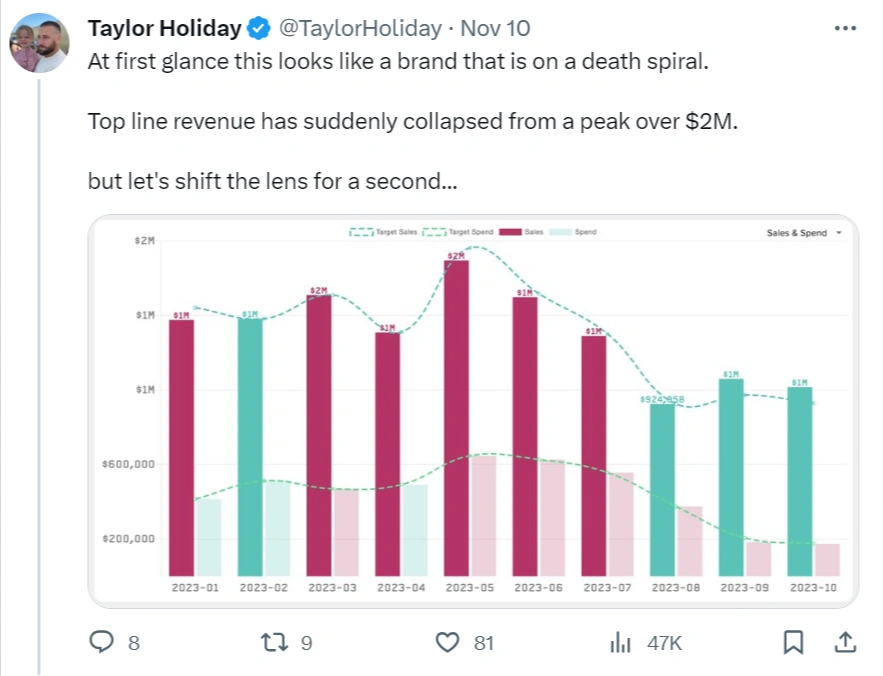Click Taylor Holiday's profile avatar
This screenshot has height=676, width=883.
pyautogui.click(x=38, y=43)
